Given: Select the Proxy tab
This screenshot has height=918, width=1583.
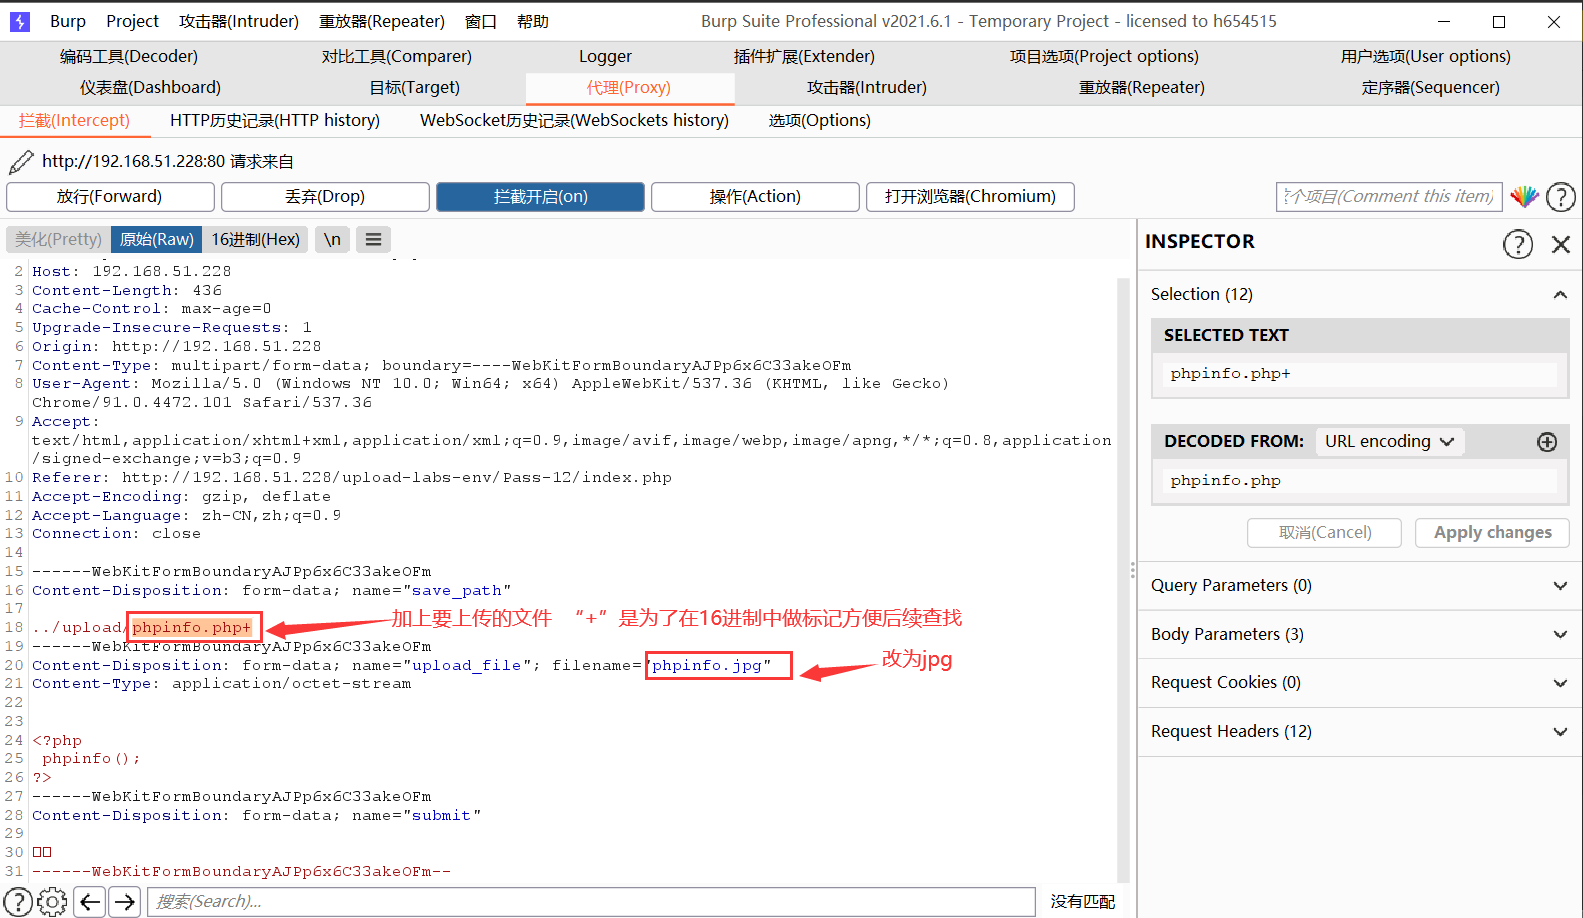Looking at the screenshot, I should coord(629,87).
